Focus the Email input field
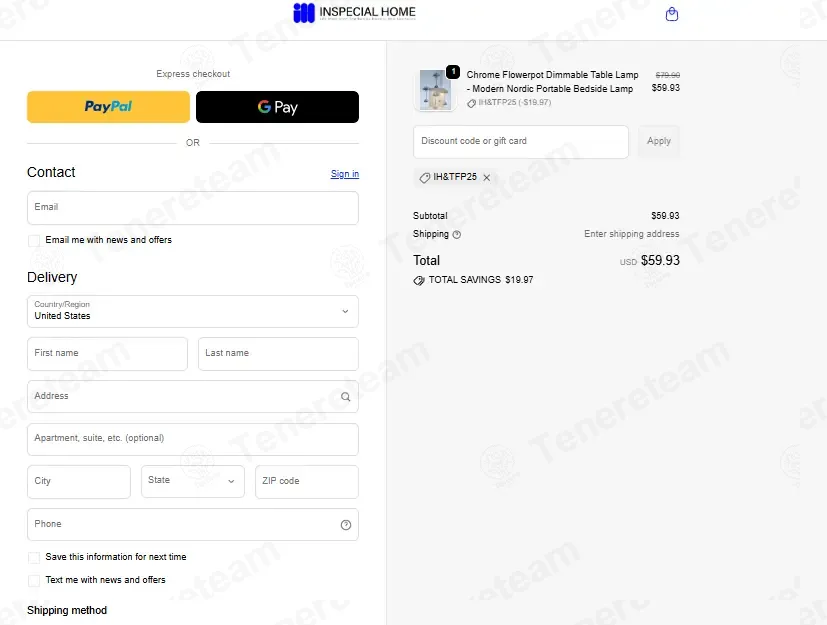 [x=193, y=208]
